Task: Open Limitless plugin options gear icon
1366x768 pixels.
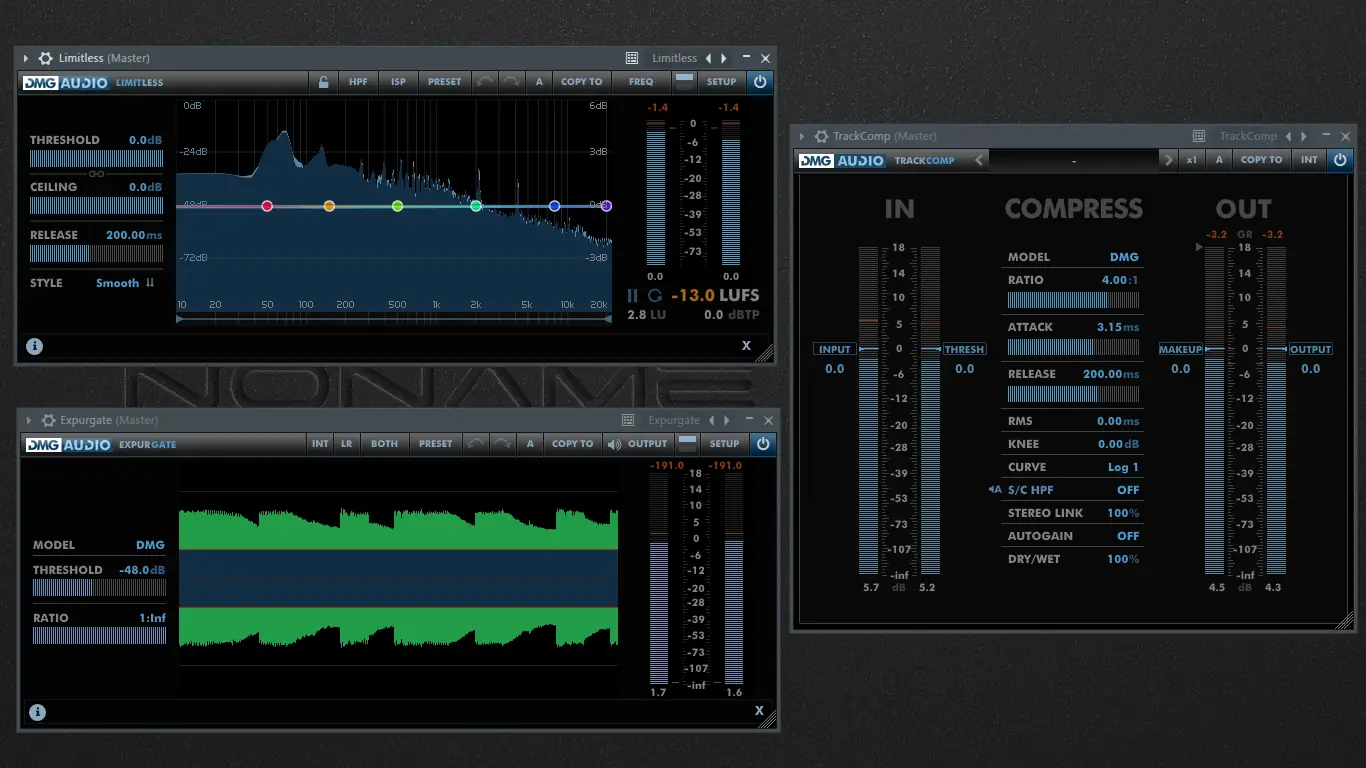Action: (x=45, y=58)
